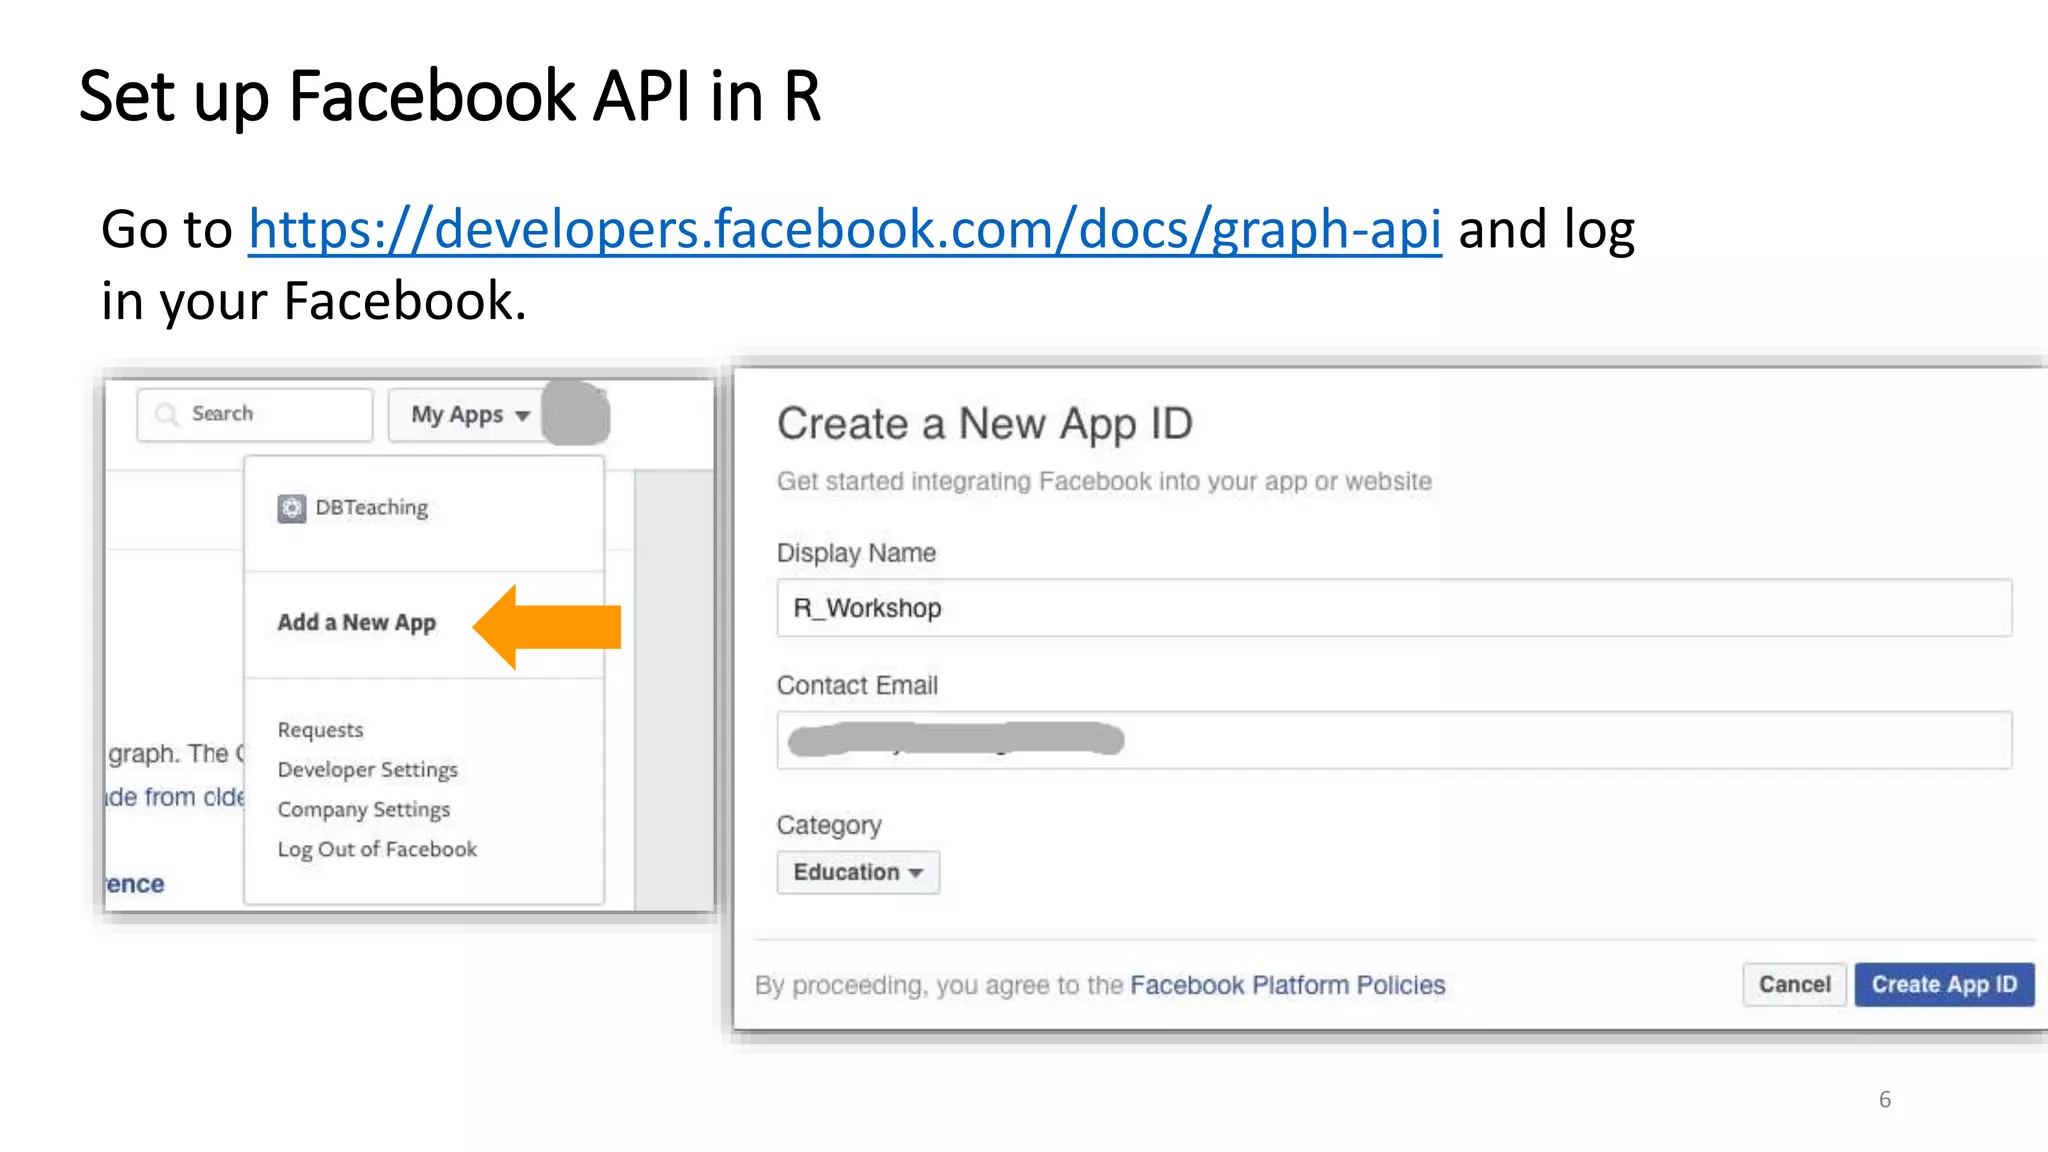
Task: Choose Add a New App
Action: point(357,623)
